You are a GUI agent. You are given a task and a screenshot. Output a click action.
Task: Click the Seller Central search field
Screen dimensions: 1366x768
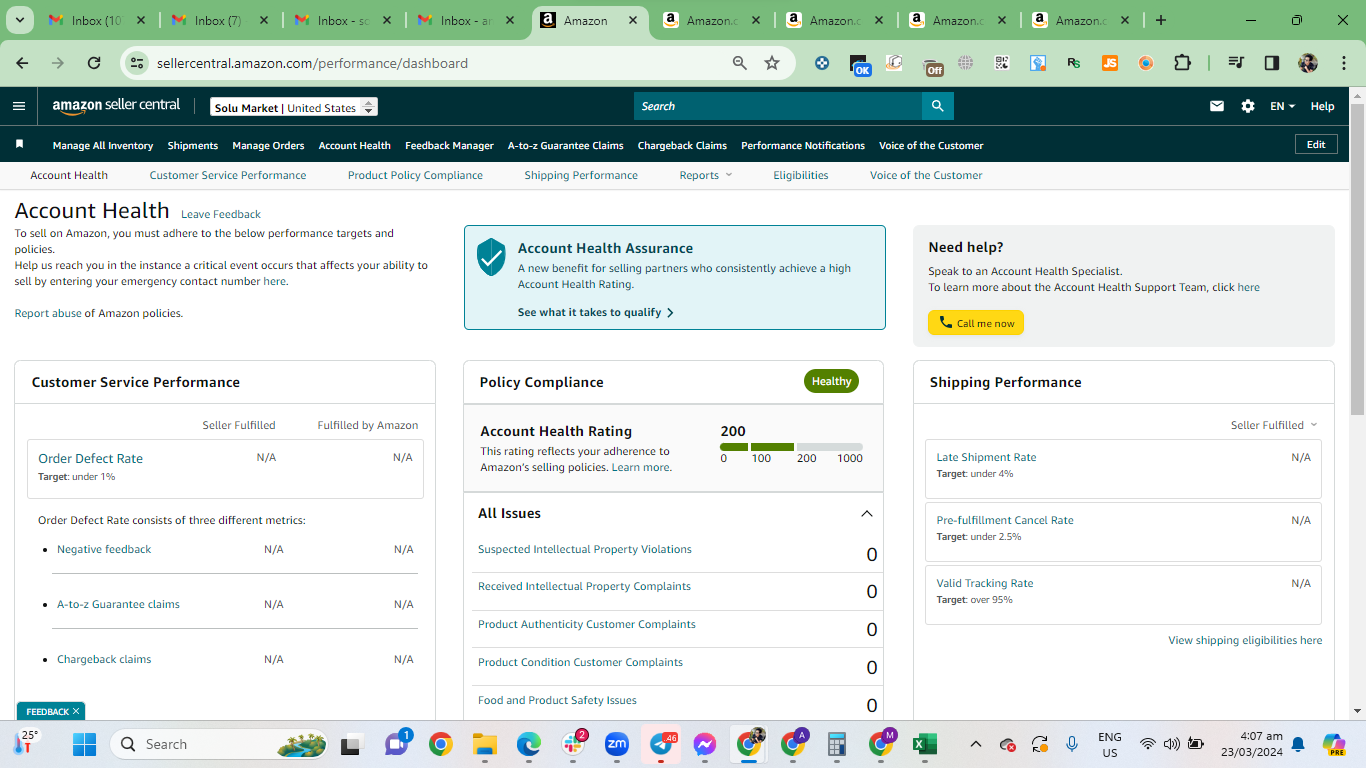(778, 106)
